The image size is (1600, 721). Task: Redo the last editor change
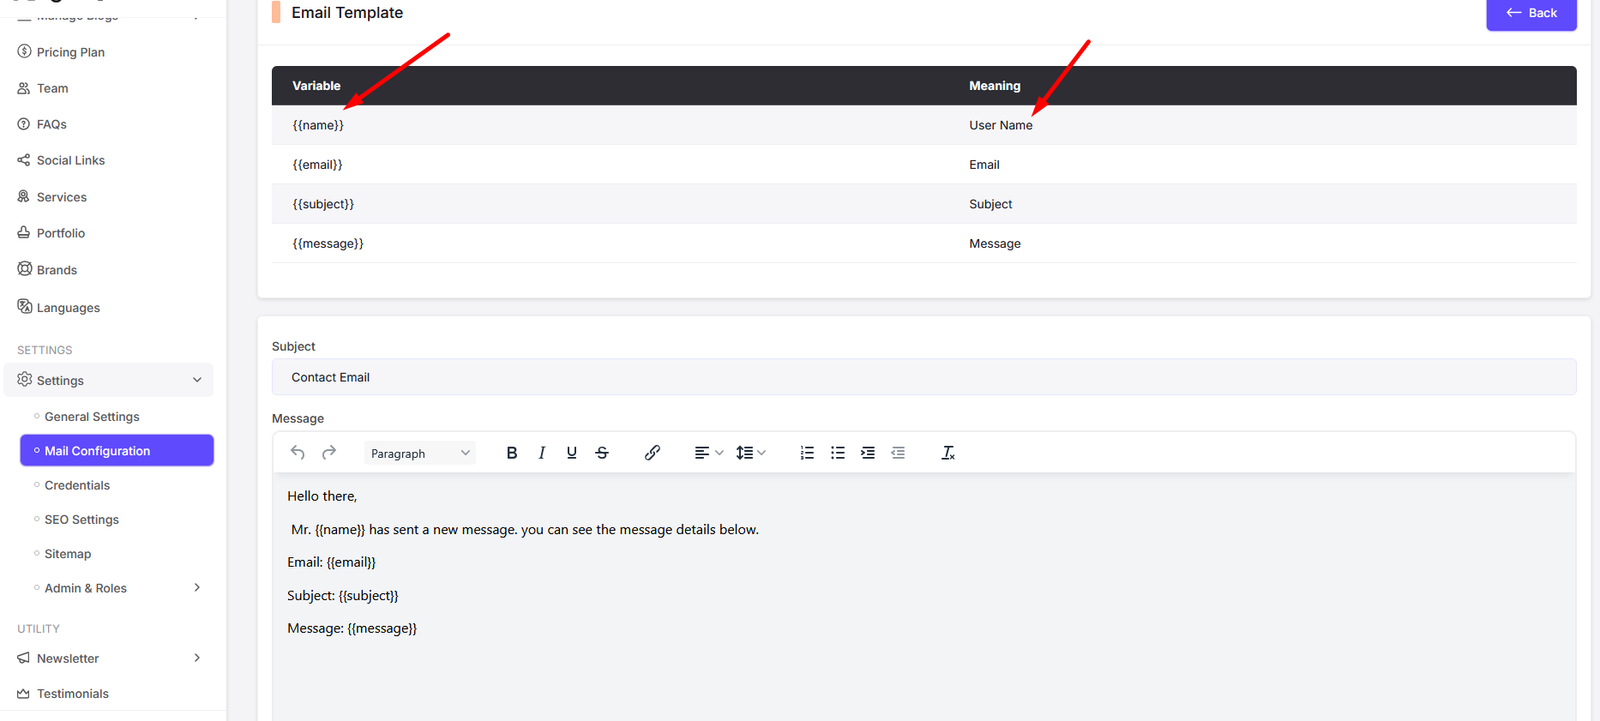click(329, 453)
